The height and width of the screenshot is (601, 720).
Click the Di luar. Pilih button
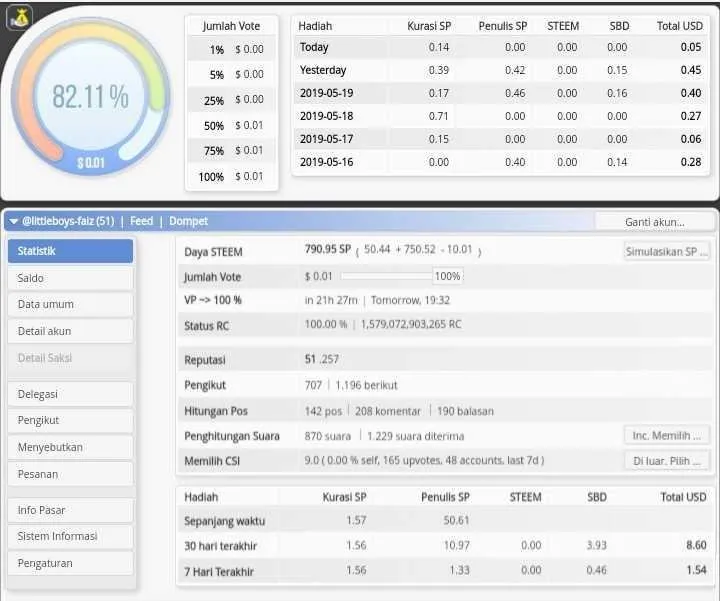(x=667, y=461)
